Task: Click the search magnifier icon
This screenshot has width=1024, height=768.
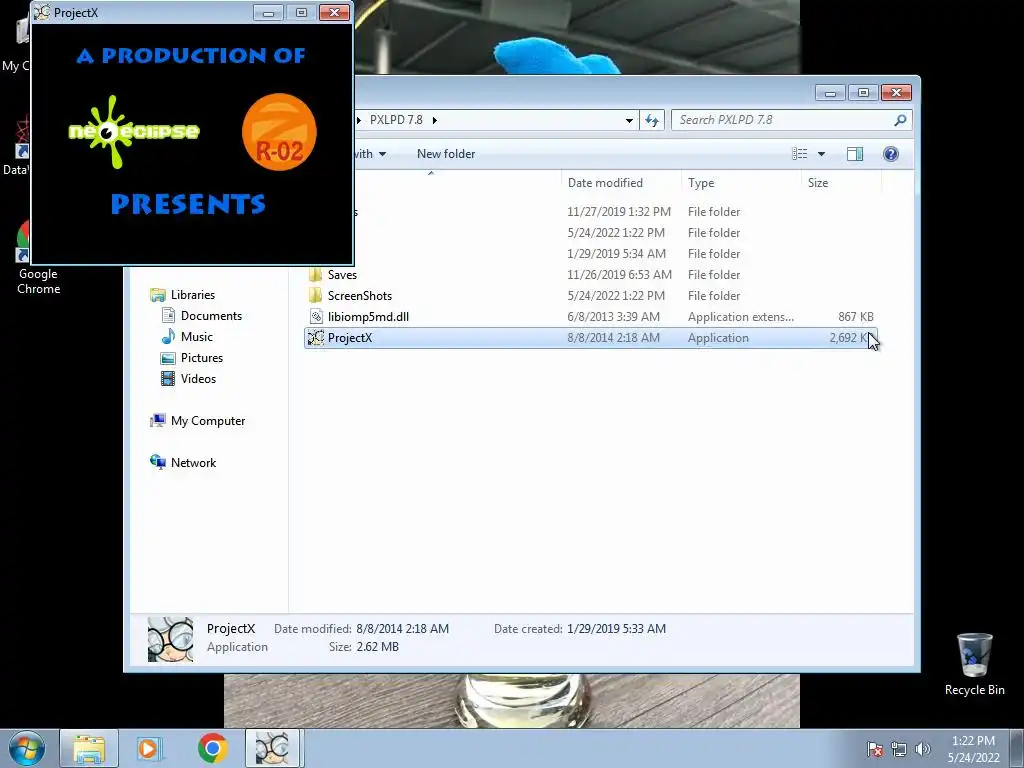Action: click(x=900, y=120)
